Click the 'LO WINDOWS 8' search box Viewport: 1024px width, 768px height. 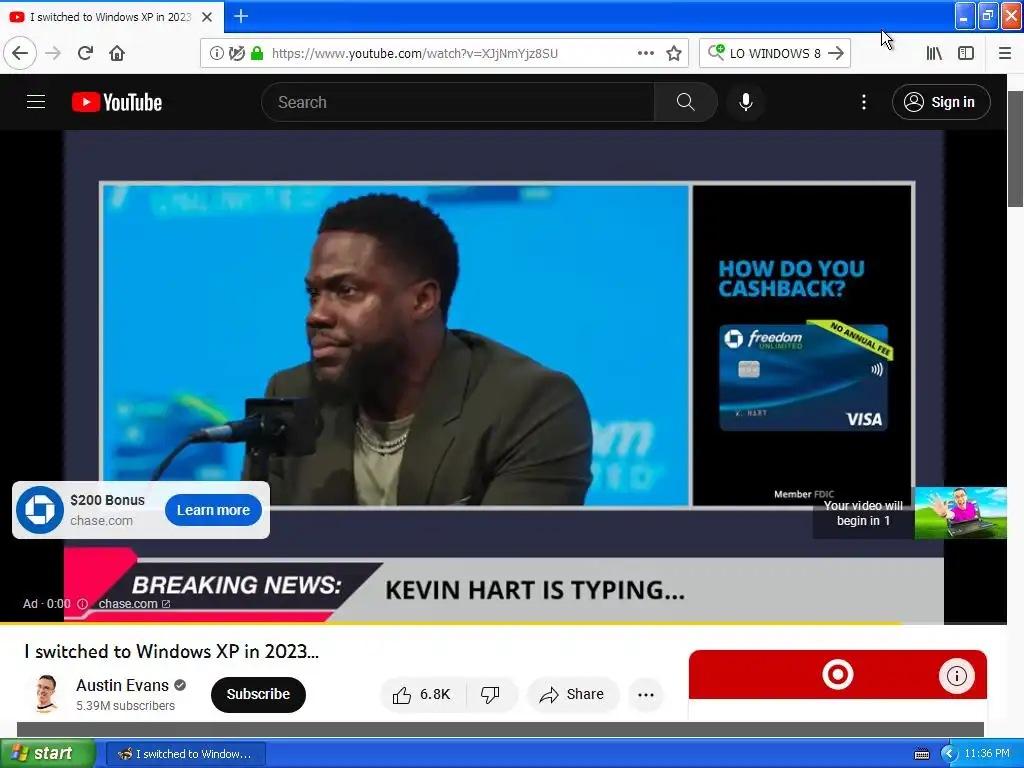coord(775,53)
